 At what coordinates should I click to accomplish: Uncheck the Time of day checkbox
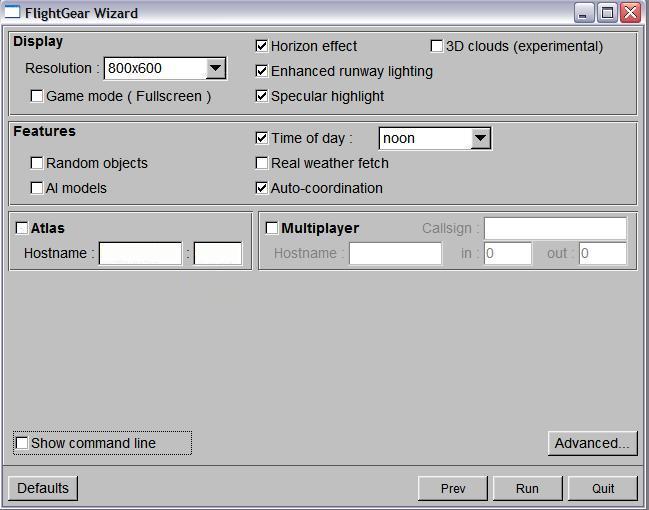point(262,138)
